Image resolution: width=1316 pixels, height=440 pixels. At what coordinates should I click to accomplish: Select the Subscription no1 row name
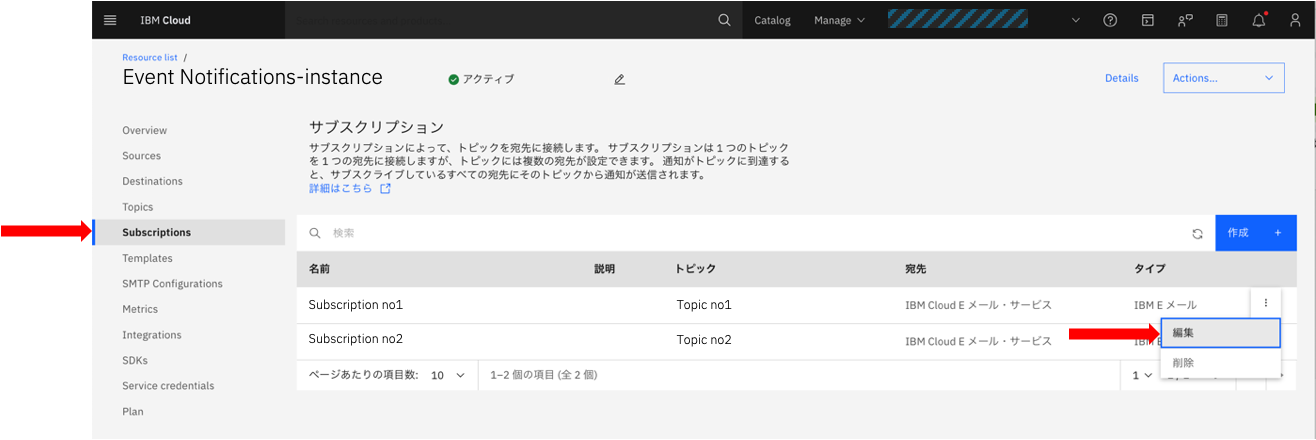coord(355,305)
